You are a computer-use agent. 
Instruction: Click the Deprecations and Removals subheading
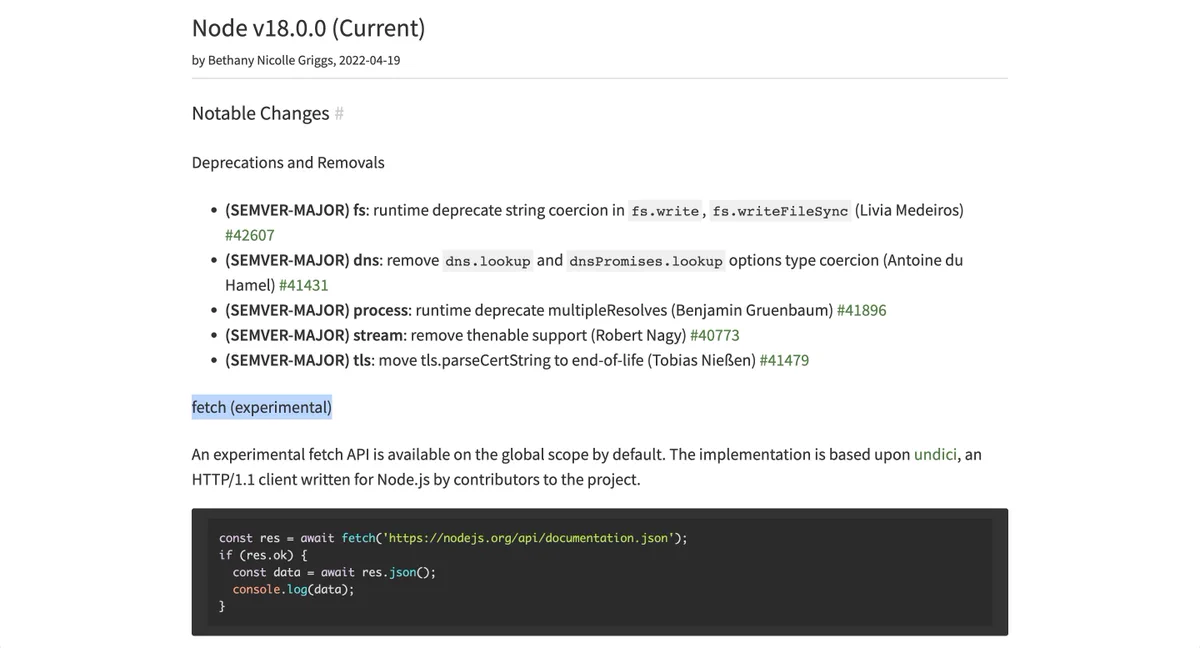click(288, 162)
